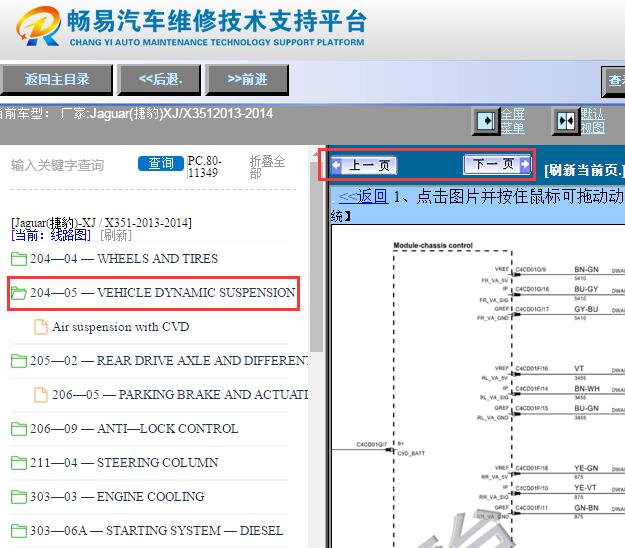Open the 全屏菜单 link

pyautogui.click(x=513, y=121)
